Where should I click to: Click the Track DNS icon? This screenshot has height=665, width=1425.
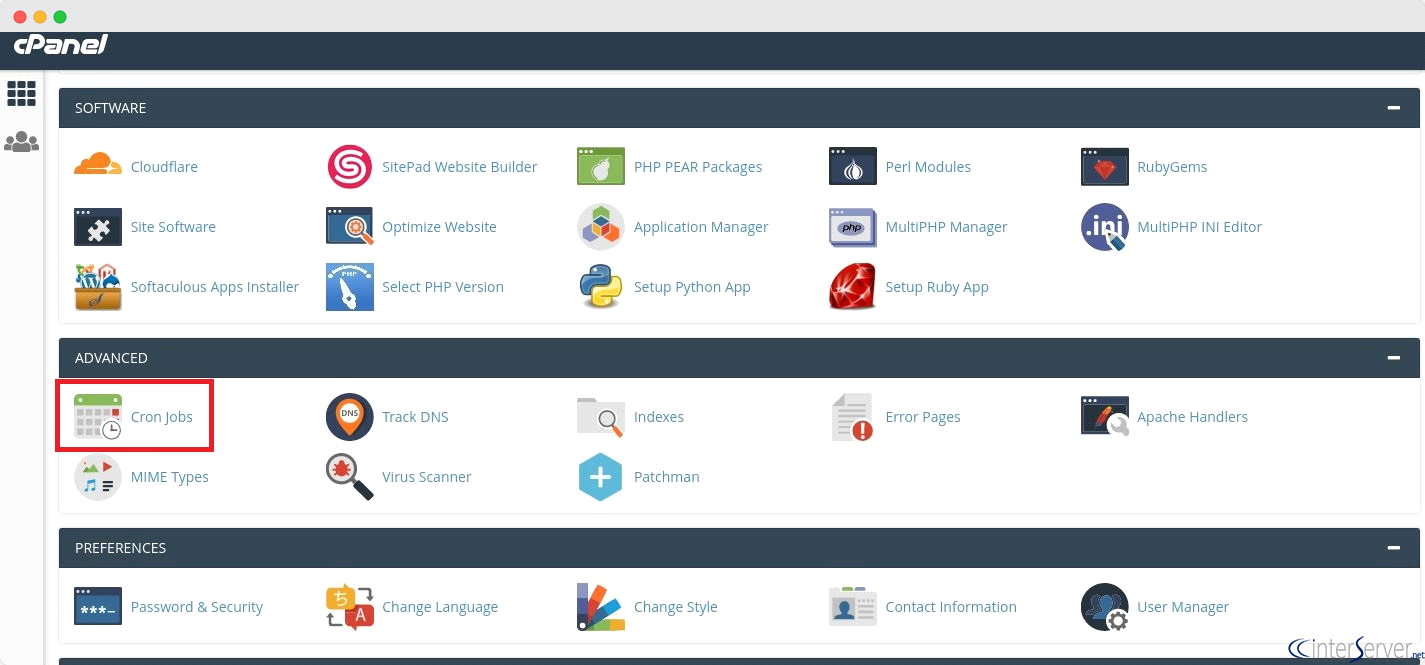(350, 417)
